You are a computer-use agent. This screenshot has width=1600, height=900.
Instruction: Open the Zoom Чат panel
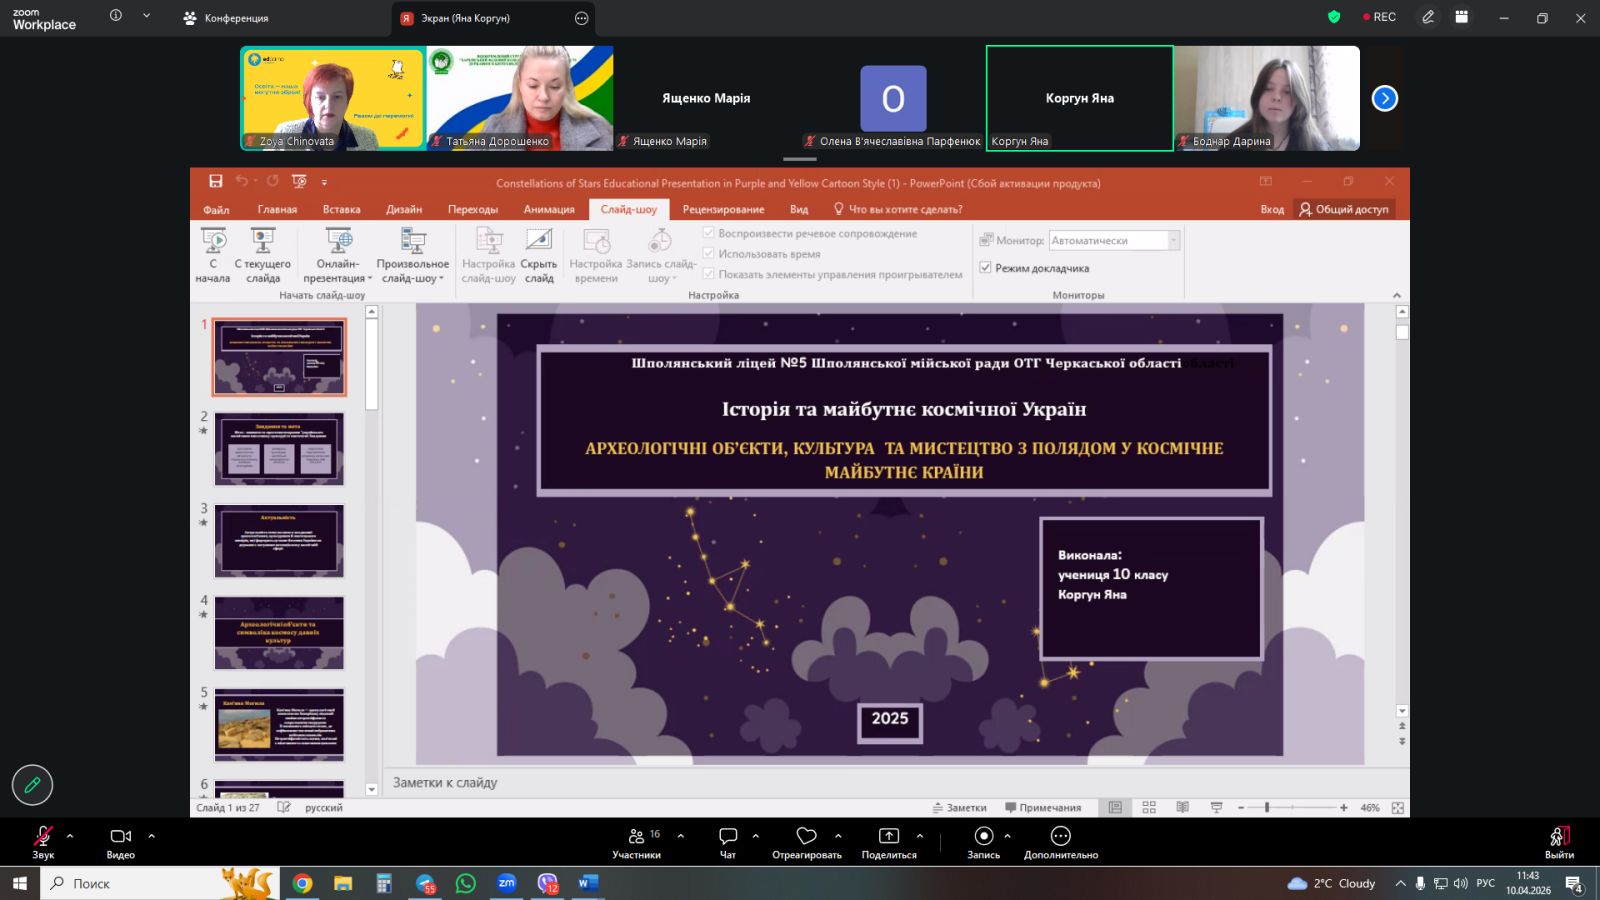coord(728,837)
